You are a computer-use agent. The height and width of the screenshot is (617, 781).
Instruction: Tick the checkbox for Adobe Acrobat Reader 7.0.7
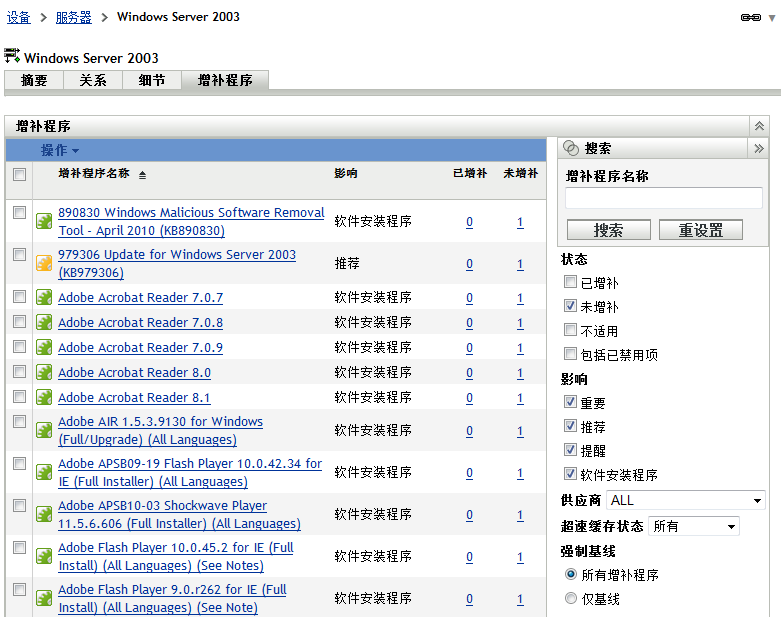point(19,297)
